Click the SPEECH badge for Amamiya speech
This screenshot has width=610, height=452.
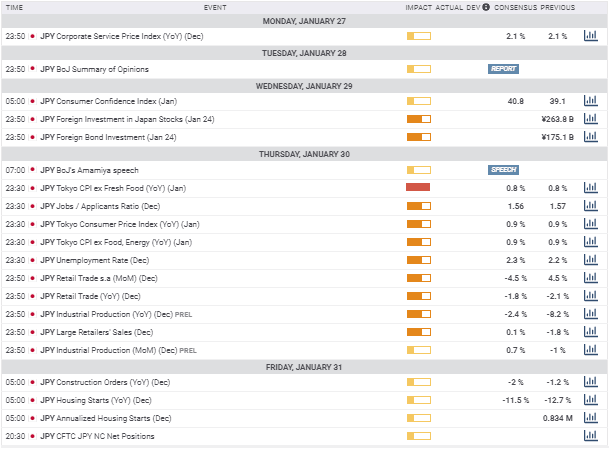click(x=503, y=170)
